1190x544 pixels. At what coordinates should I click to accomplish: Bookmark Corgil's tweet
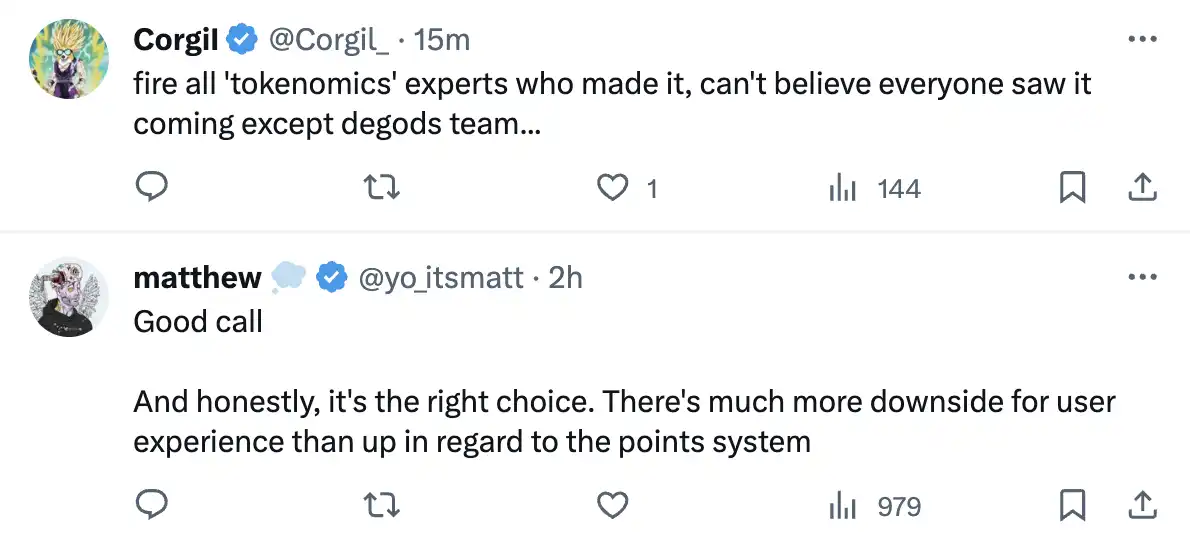1072,188
